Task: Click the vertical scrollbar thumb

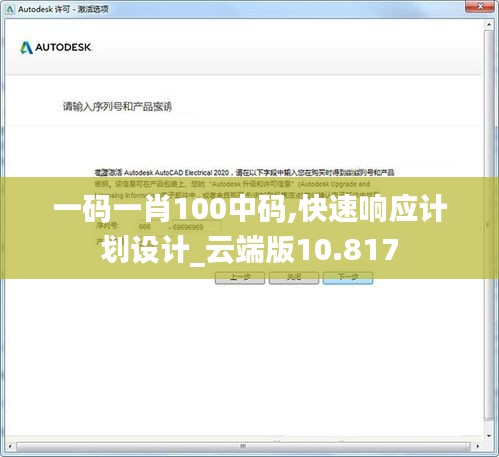Action: [488, 225]
